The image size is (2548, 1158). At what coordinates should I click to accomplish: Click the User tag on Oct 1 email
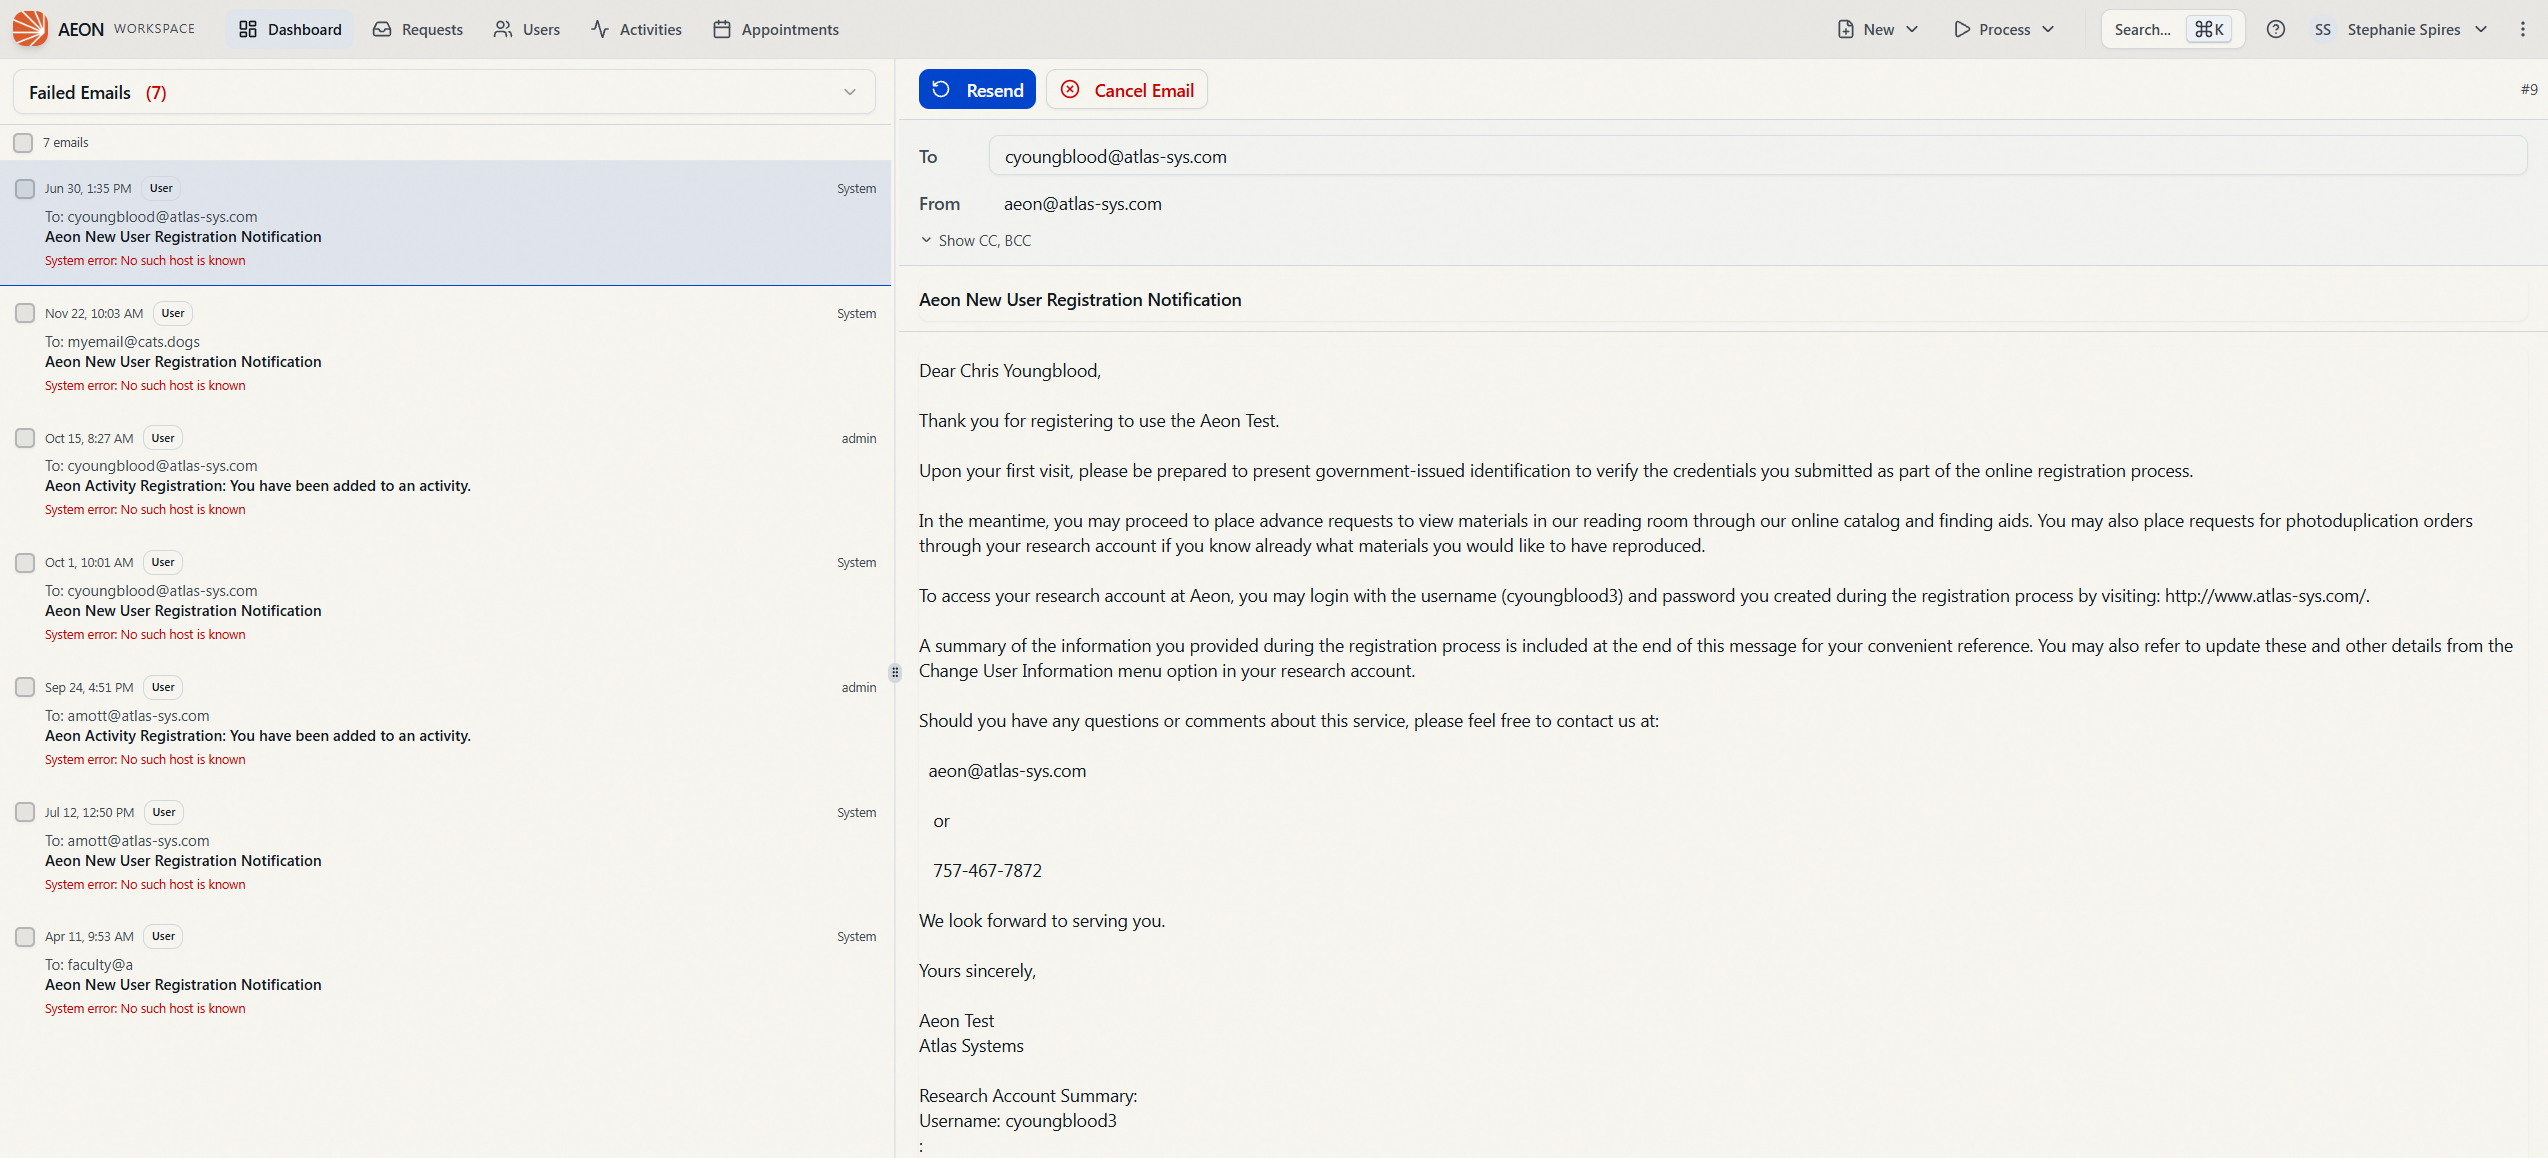pos(163,562)
